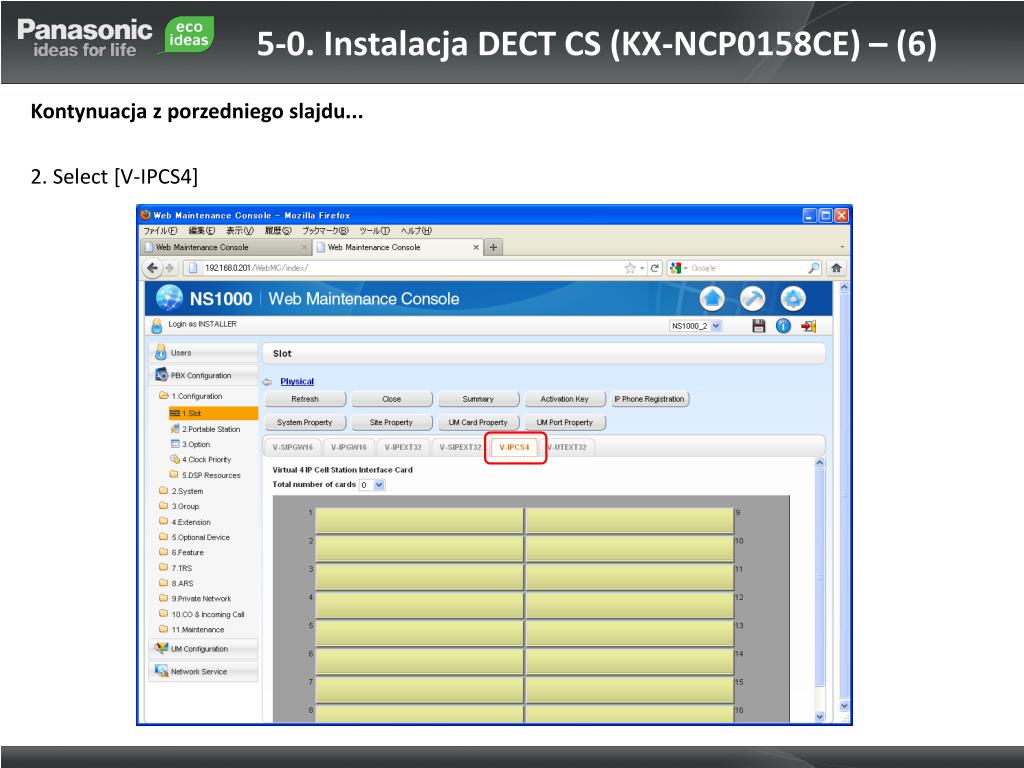Open the NS1000_2 site dropdown

(716, 326)
